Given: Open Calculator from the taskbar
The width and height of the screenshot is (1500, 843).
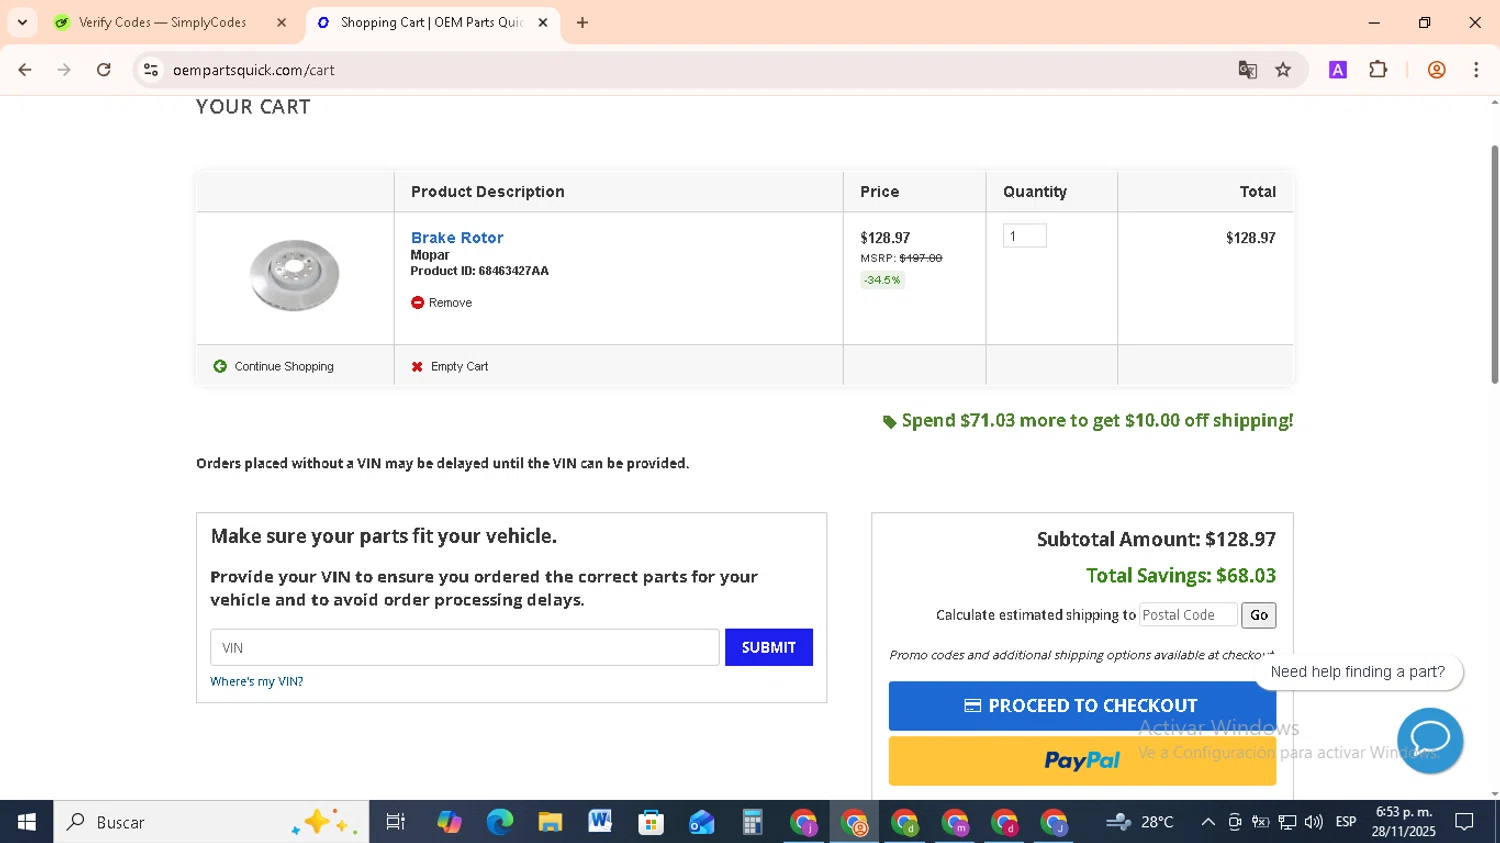Looking at the screenshot, I should coord(752,822).
